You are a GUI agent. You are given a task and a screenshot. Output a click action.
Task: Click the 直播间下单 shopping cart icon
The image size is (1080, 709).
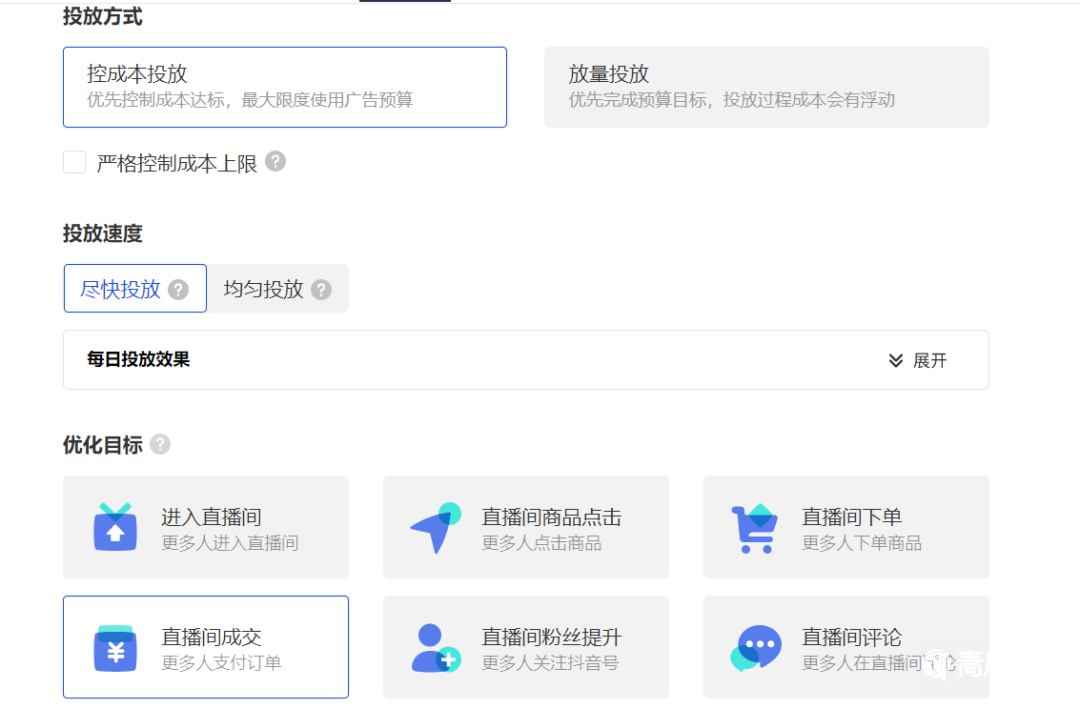[x=755, y=527]
